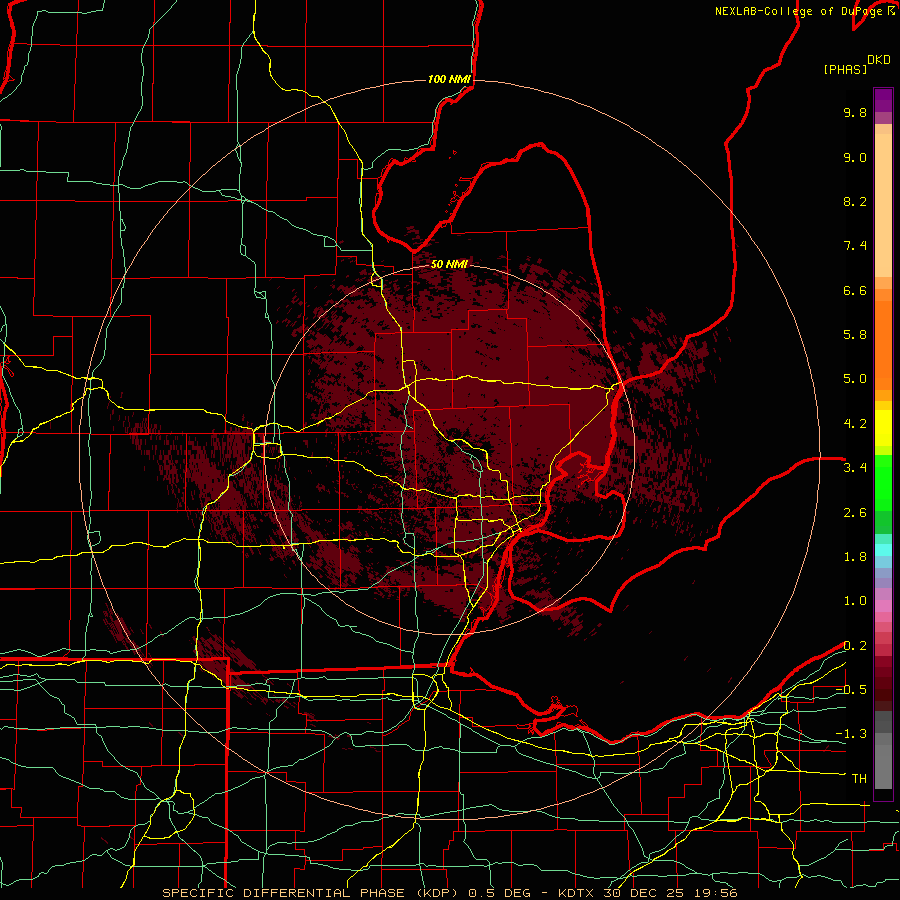The height and width of the screenshot is (900, 900).
Task: Pick the light peach band on the color scale
Action: (883, 205)
